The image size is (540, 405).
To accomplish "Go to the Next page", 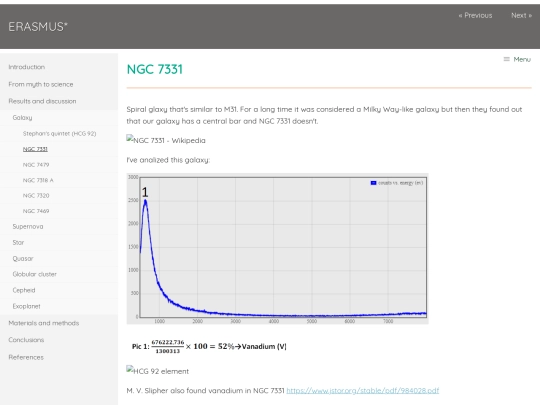I will tap(521, 15).
